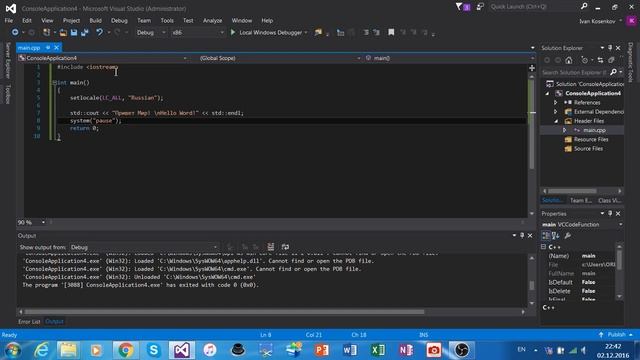This screenshot has width=640, height=360.
Task: Click the Windows Start button
Action: pyautogui.click(x=13, y=350)
